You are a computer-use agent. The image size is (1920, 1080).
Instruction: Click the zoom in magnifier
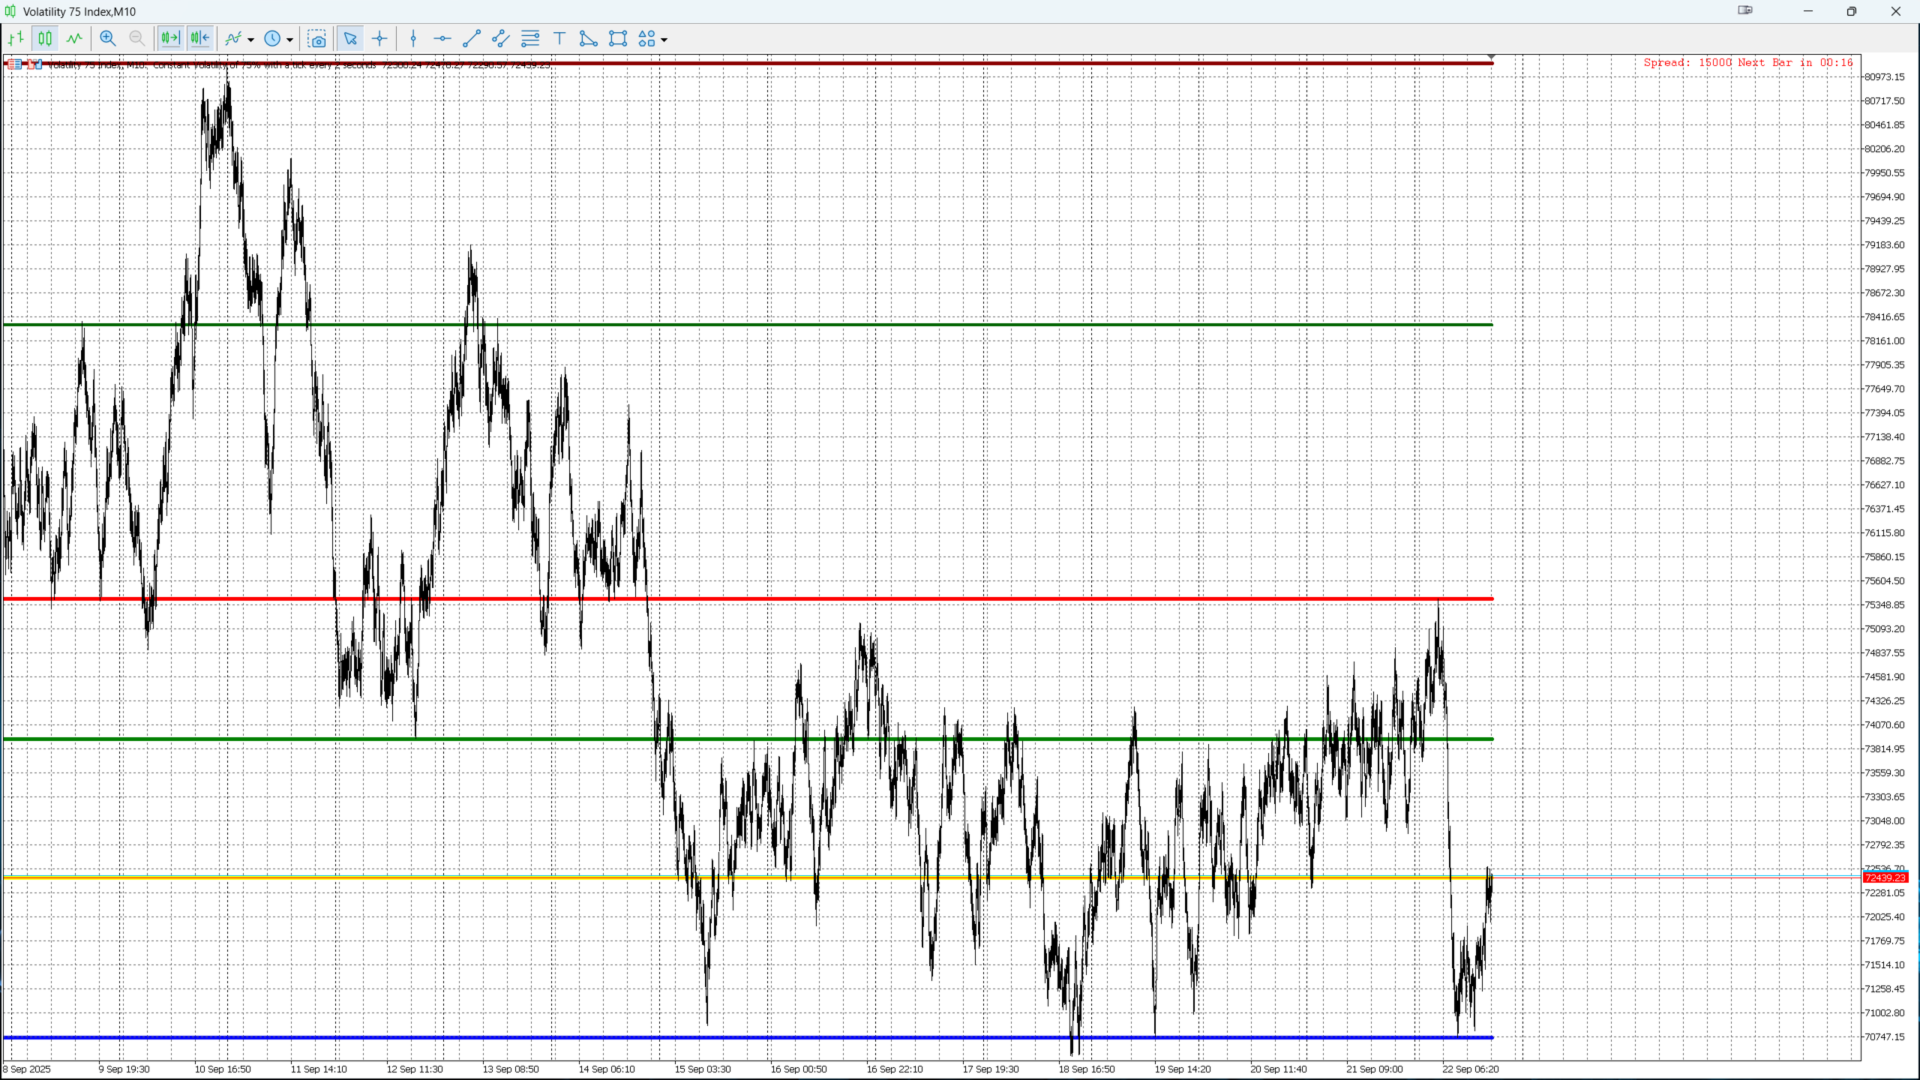coord(108,39)
